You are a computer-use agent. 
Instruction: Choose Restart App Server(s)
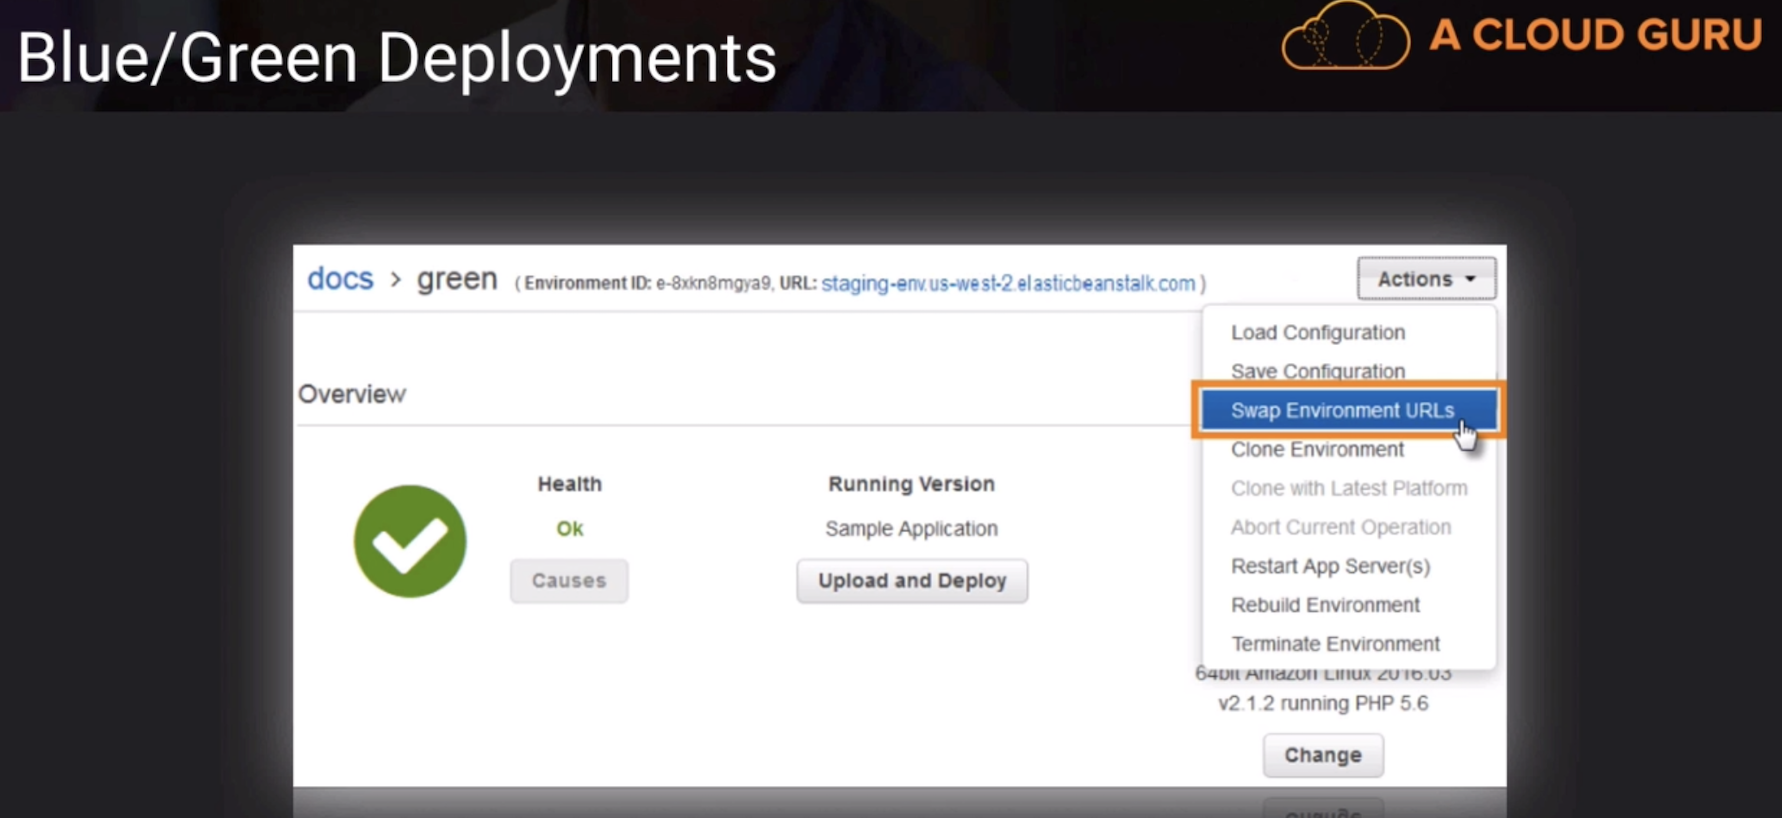[x=1330, y=566]
